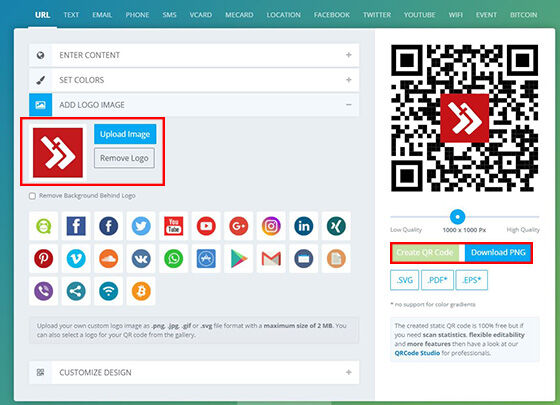Go to the Event tab
560x405 pixels.
click(486, 15)
